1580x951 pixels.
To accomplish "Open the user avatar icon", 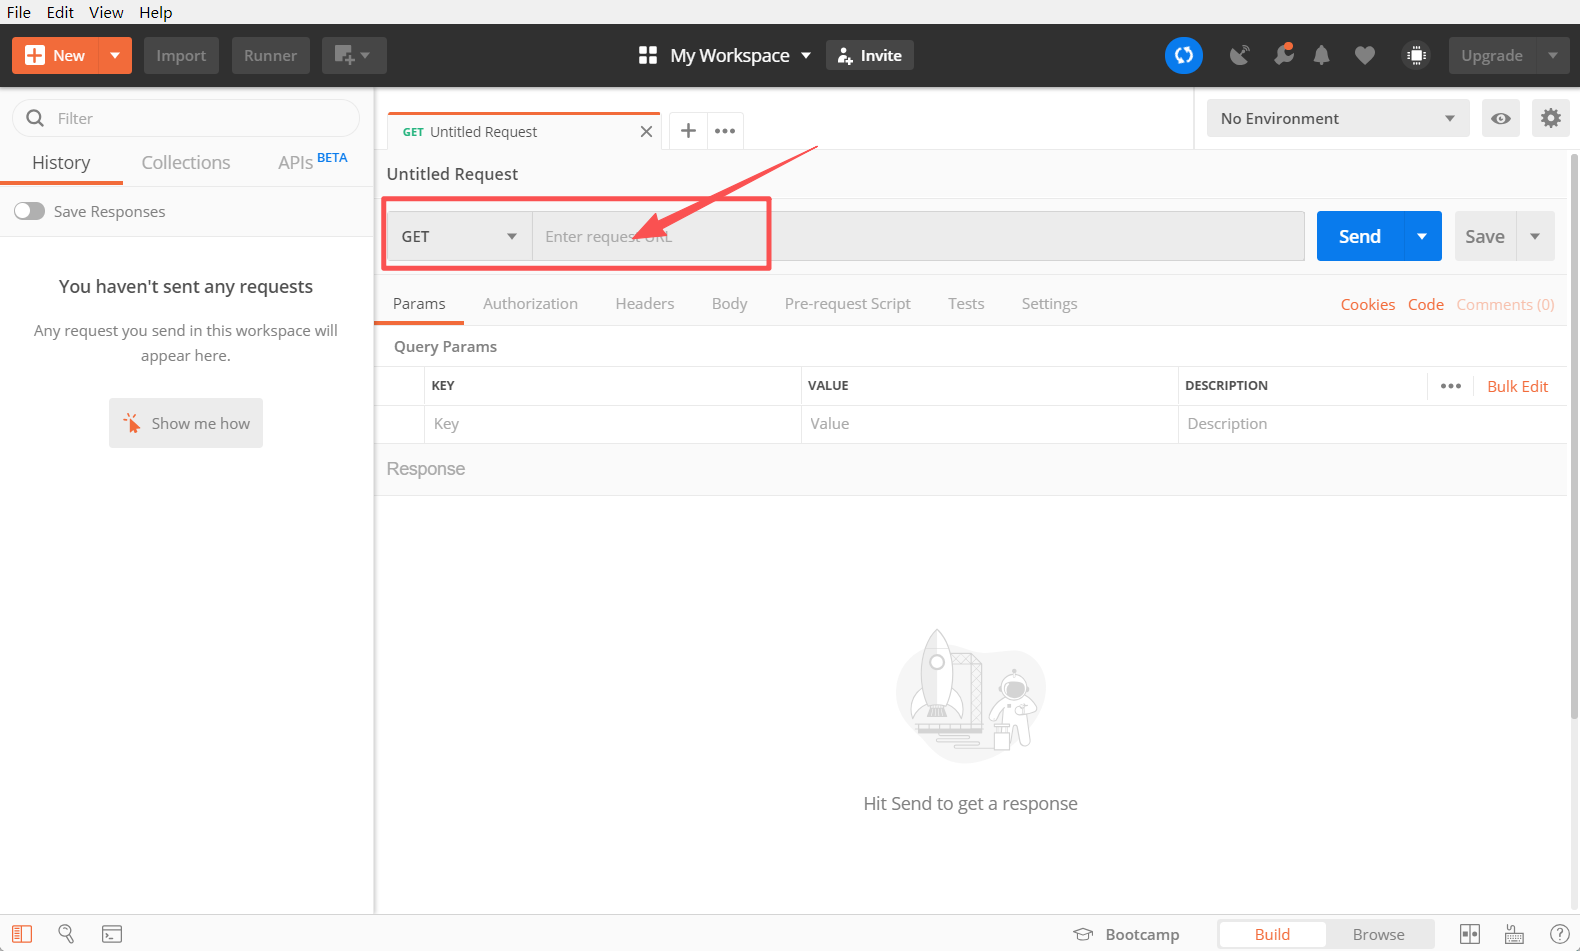I will (x=1416, y=55).
